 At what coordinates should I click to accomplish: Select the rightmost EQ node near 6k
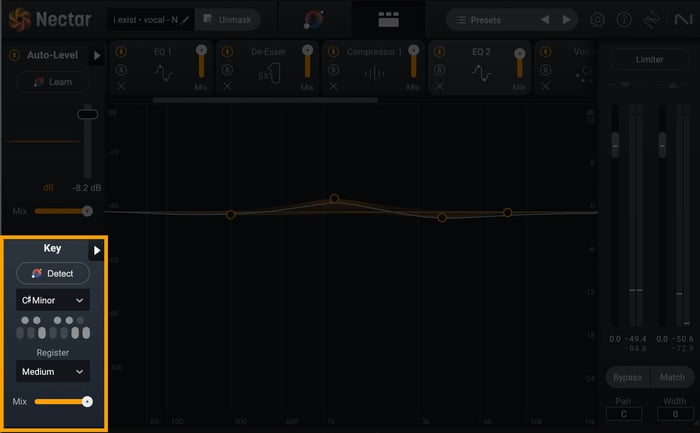pyautogui.click(x=508, y=212)
